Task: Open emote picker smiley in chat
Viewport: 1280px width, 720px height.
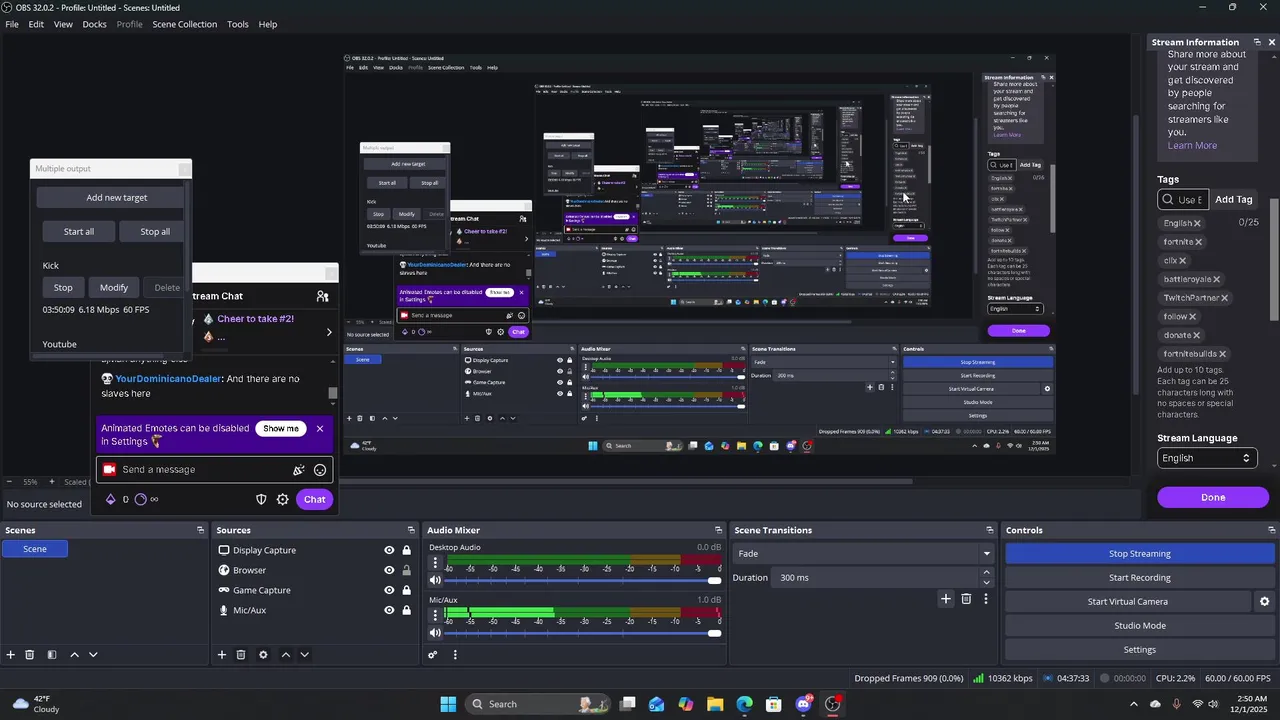Action: tap(320, 470)
